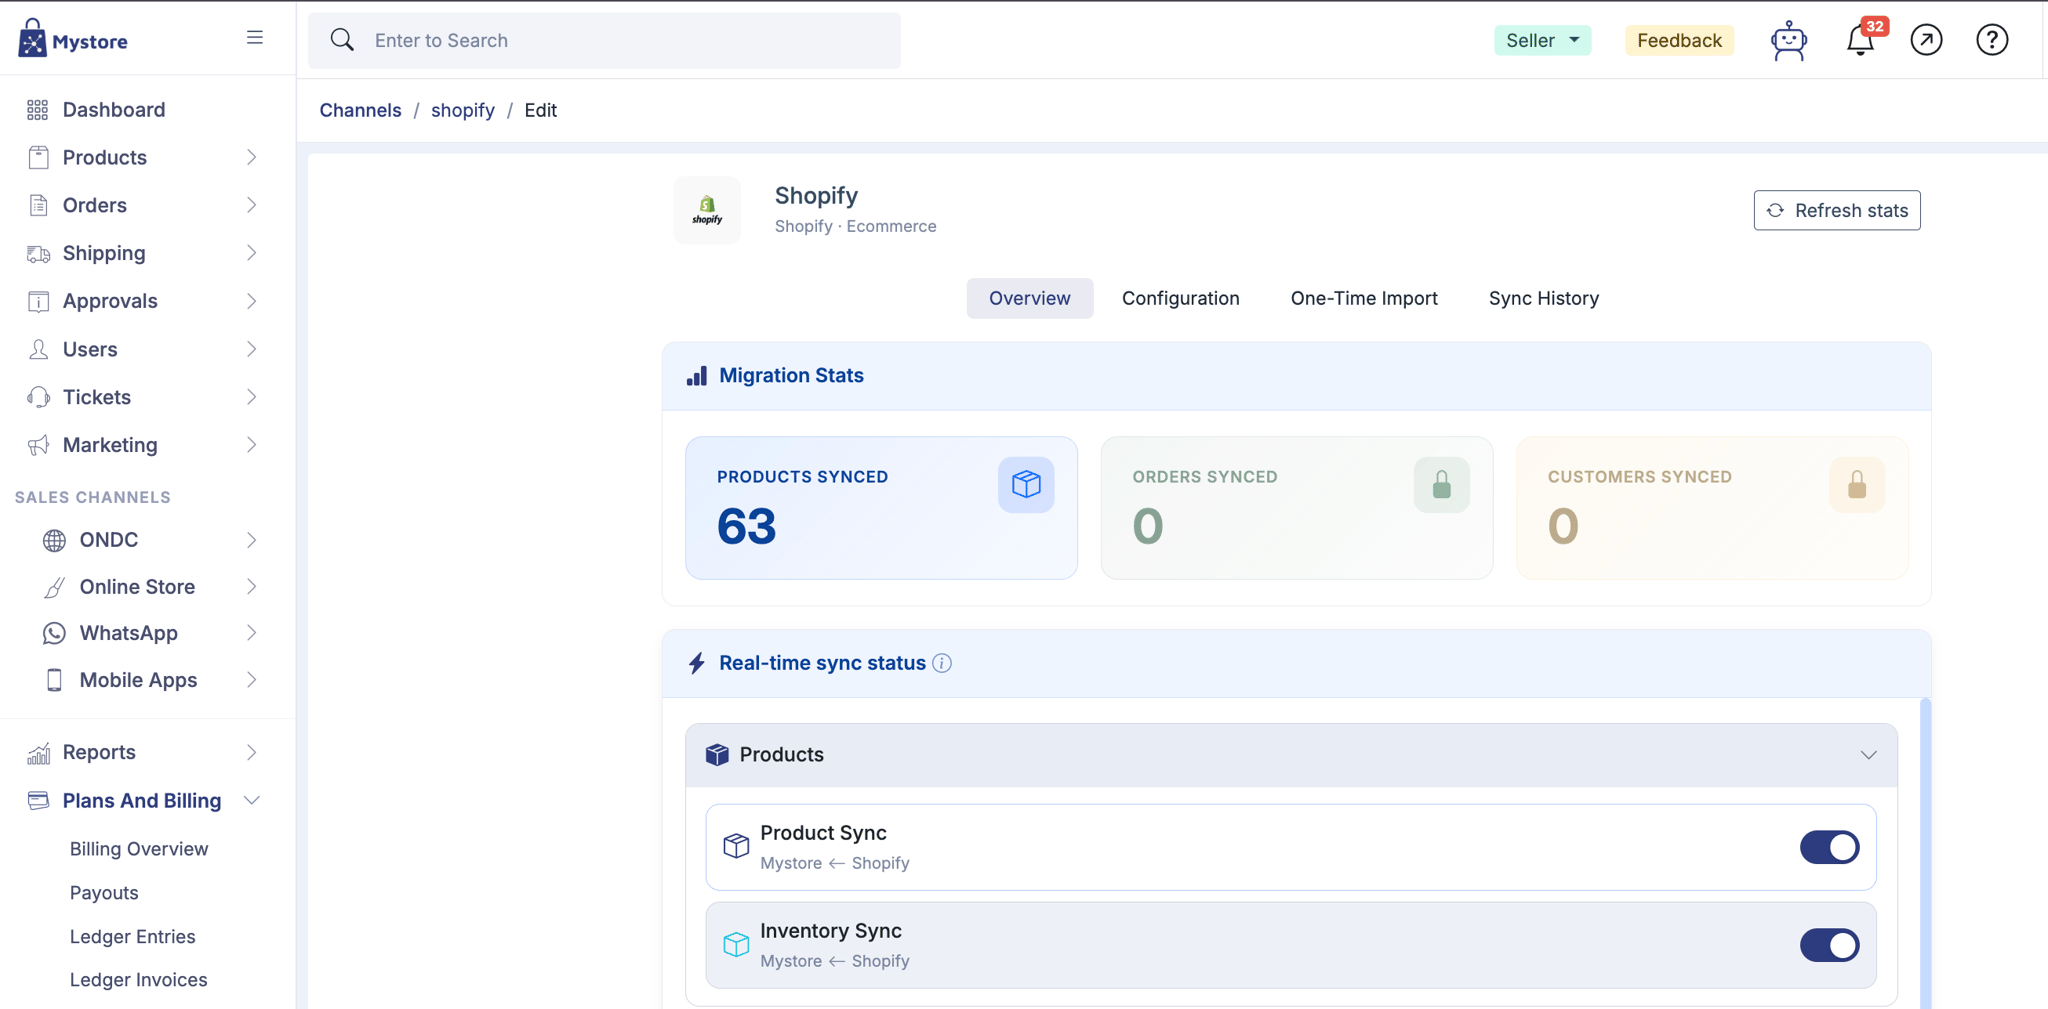Click the Enter to Search field
The height and width of the screenshot is (1009, 2048).
604,40
